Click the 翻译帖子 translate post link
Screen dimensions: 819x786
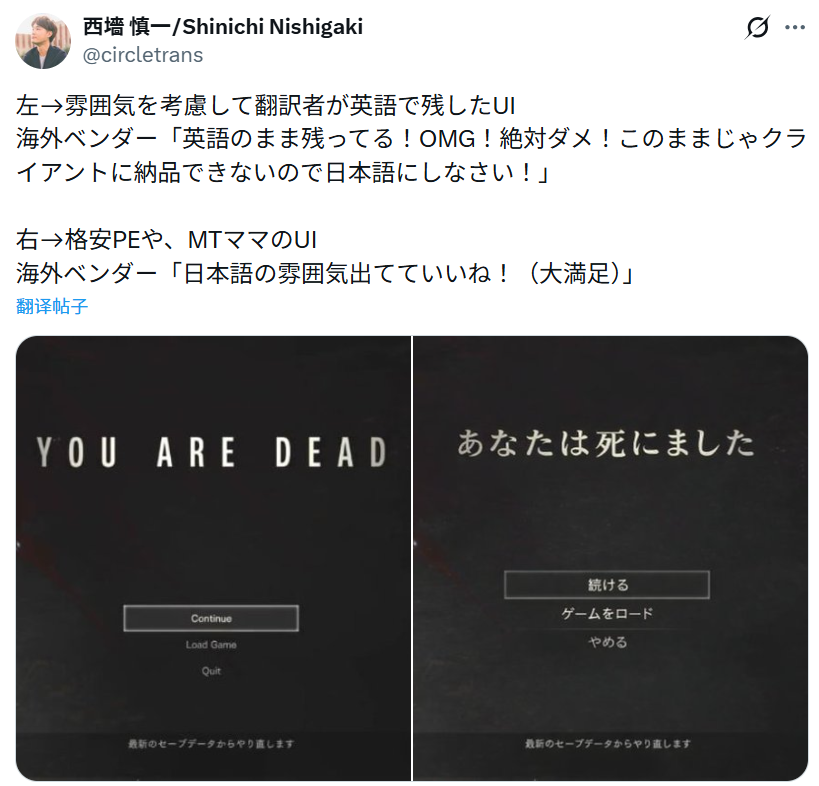pos(52,306)
